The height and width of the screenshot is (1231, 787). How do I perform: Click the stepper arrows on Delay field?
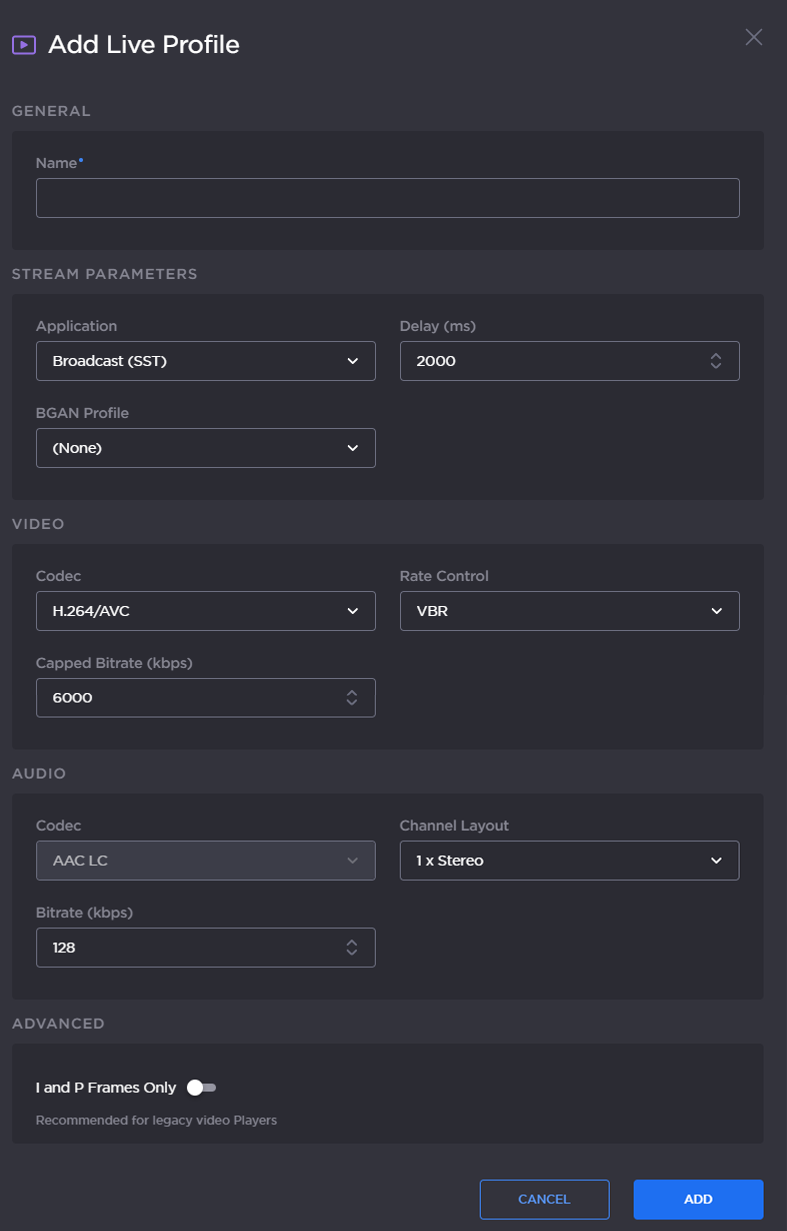tap(716, 361)
